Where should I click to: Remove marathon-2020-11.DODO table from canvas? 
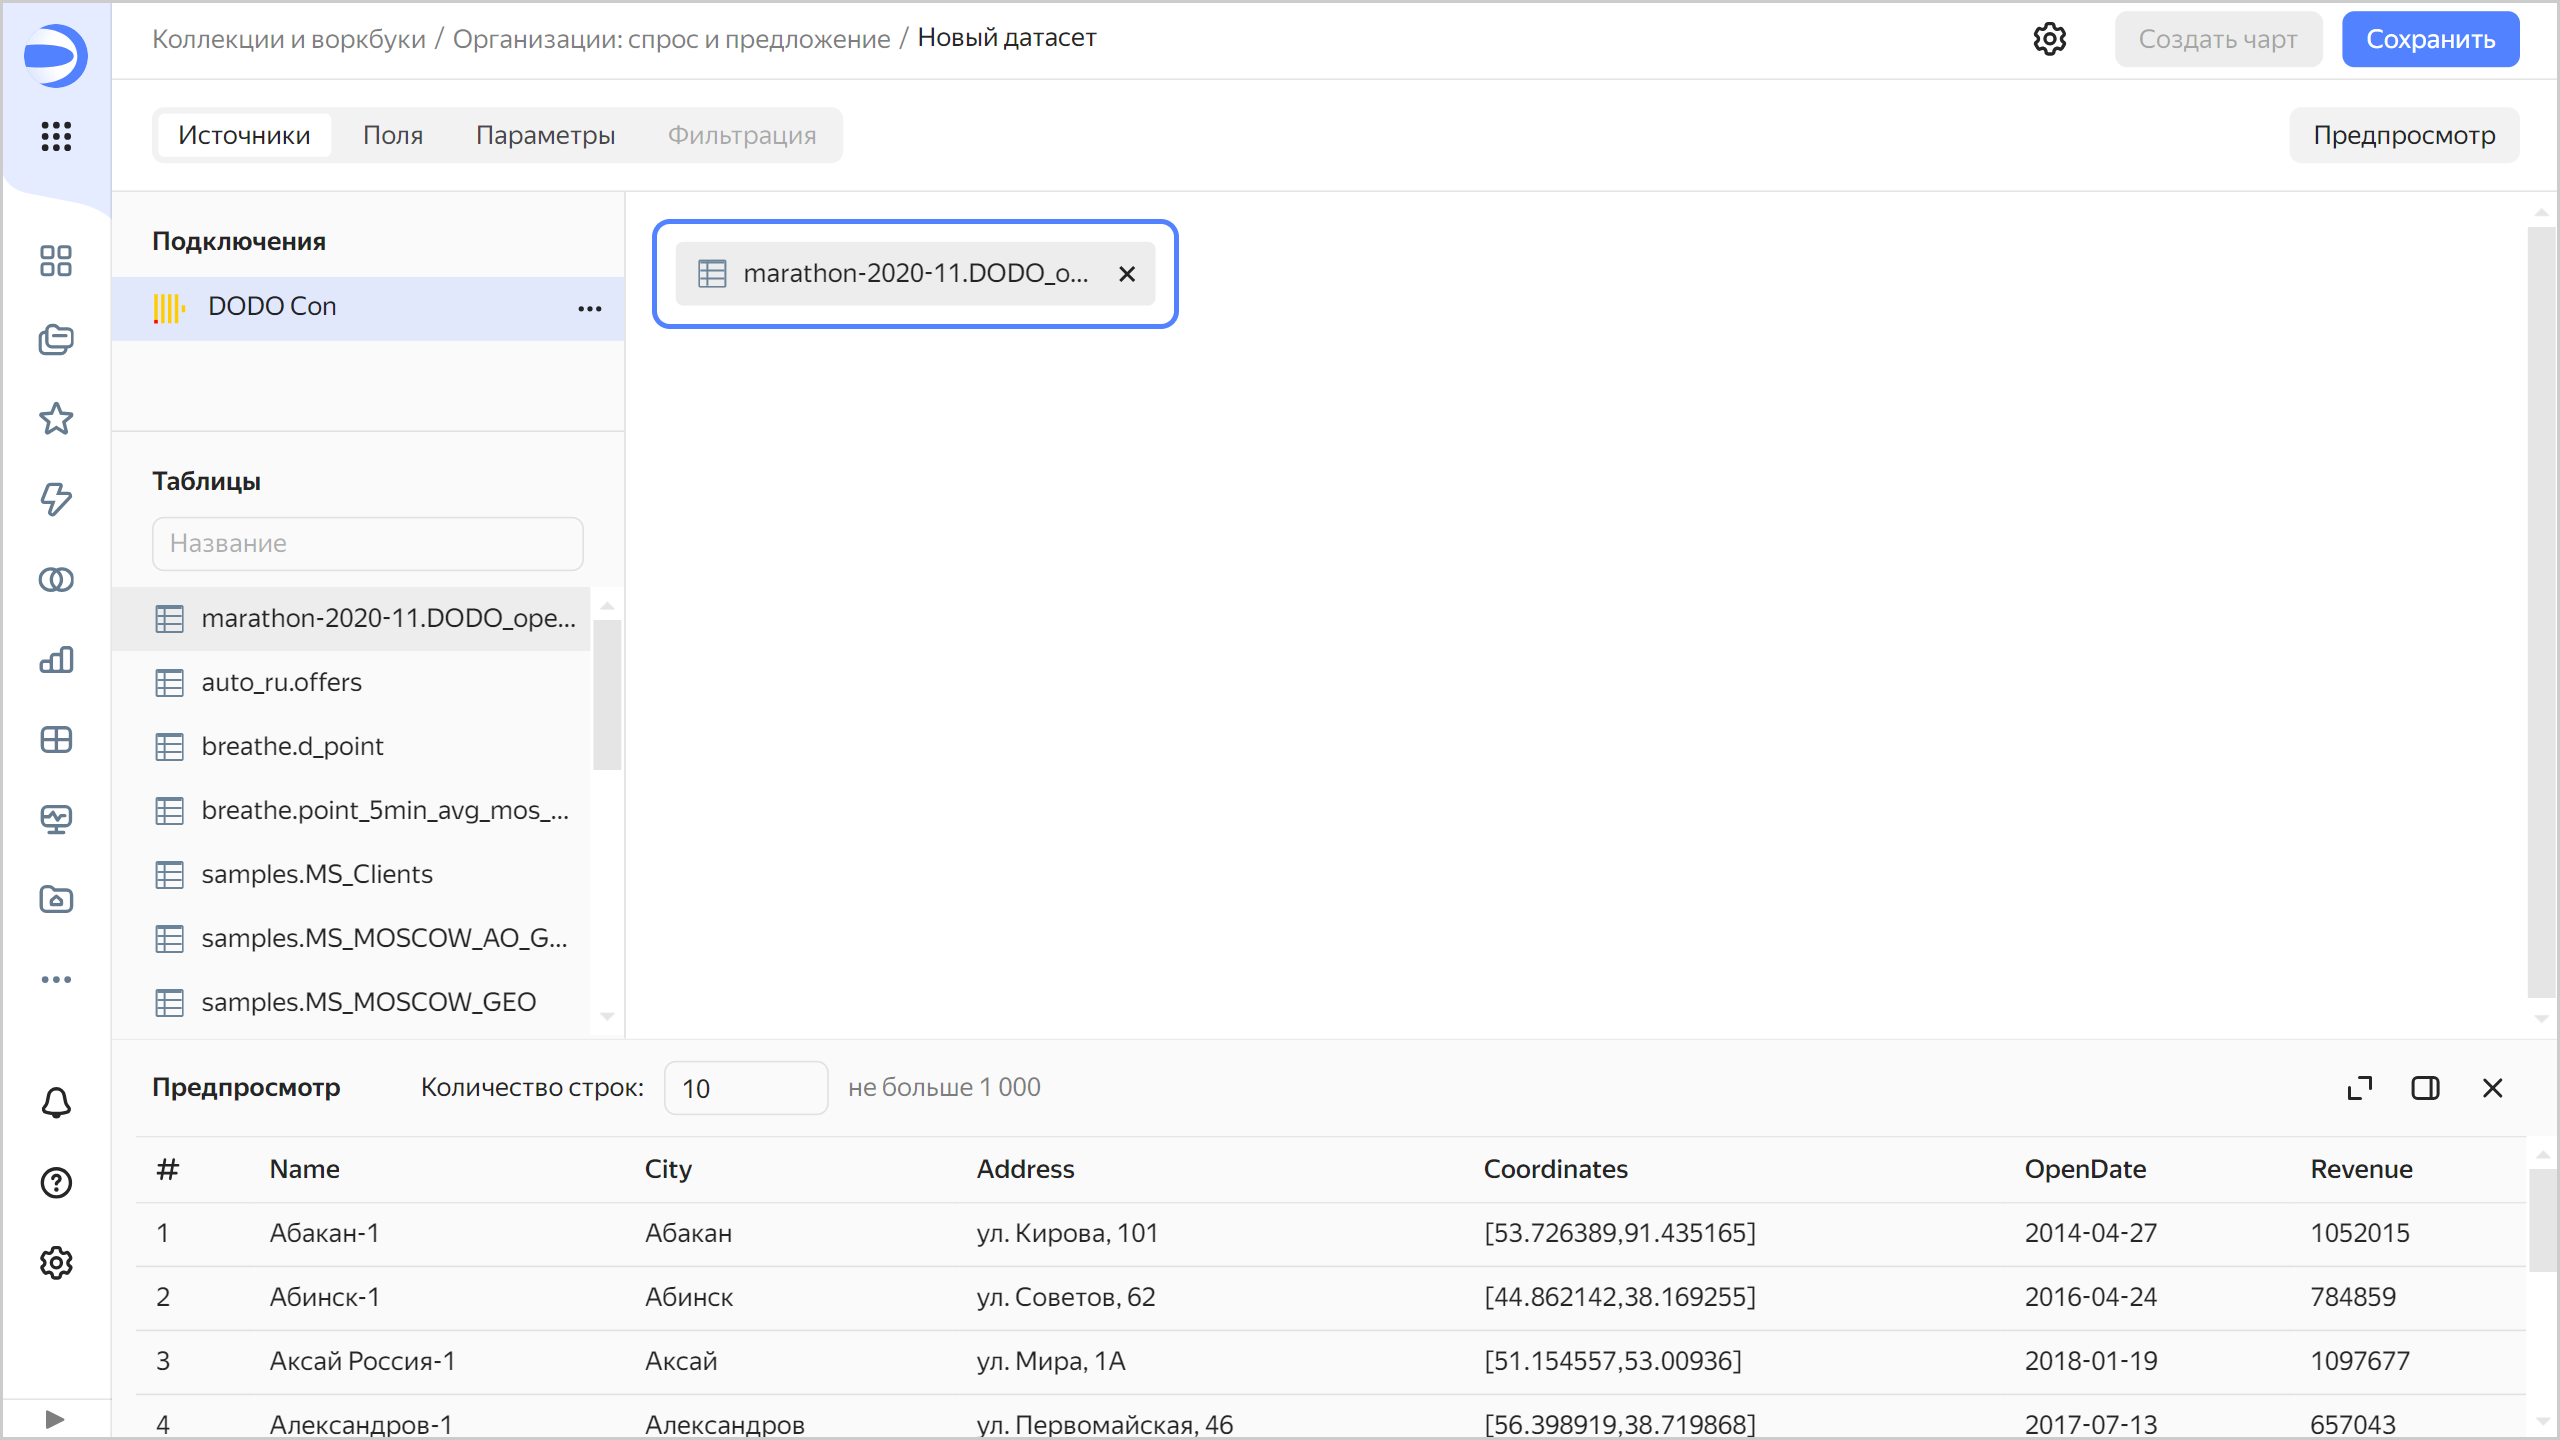point(1127,274)
